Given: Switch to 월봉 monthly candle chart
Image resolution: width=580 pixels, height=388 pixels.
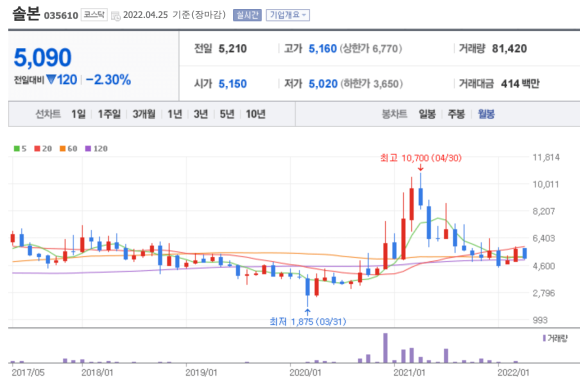Looking at the screenshot, I should coord(486,114).
